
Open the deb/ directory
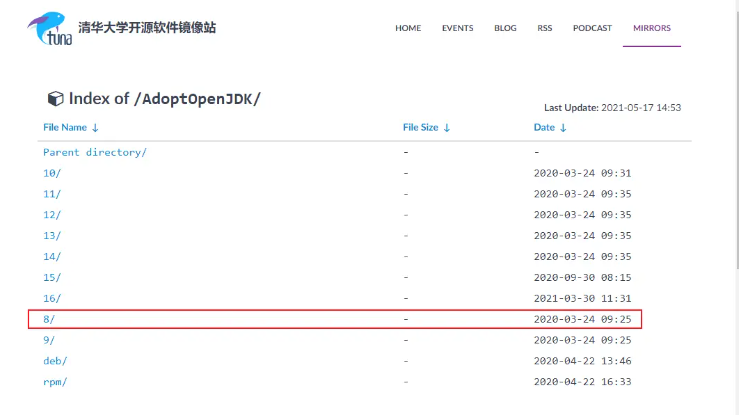(x=55, y=361)
